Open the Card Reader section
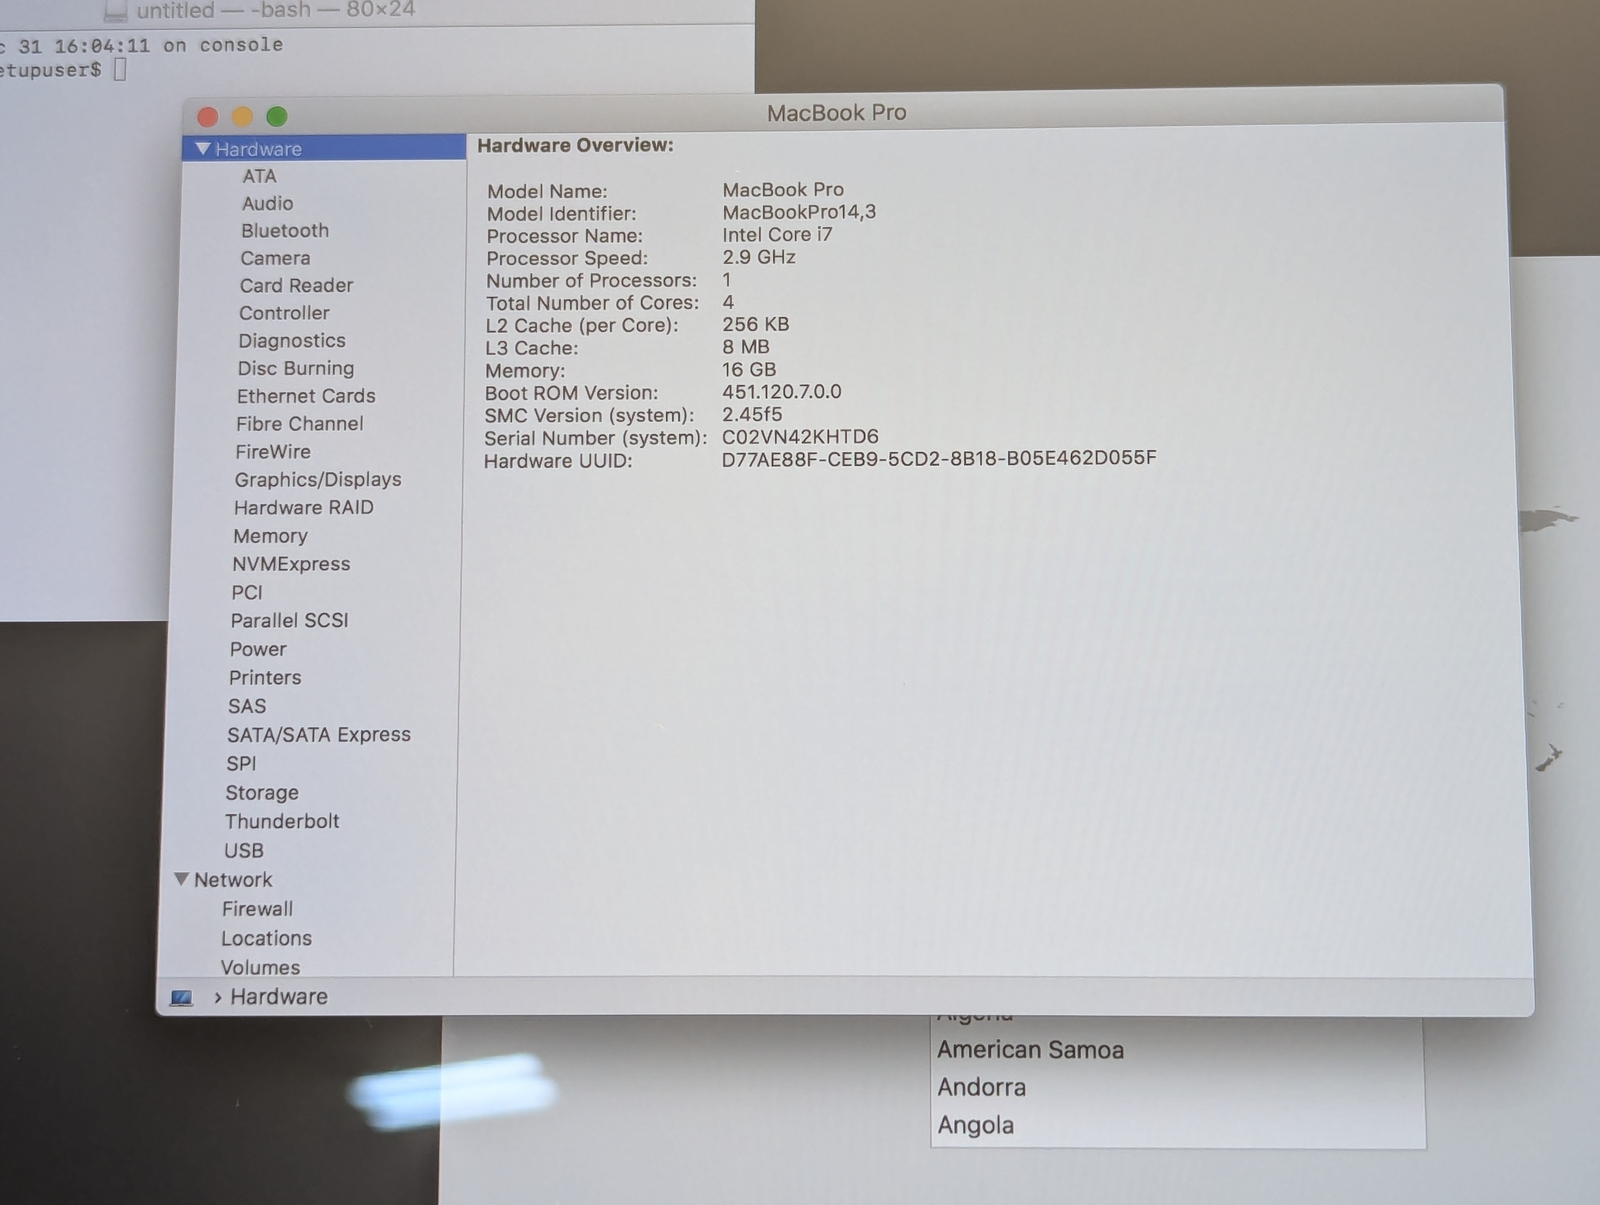 click(296, 286)
